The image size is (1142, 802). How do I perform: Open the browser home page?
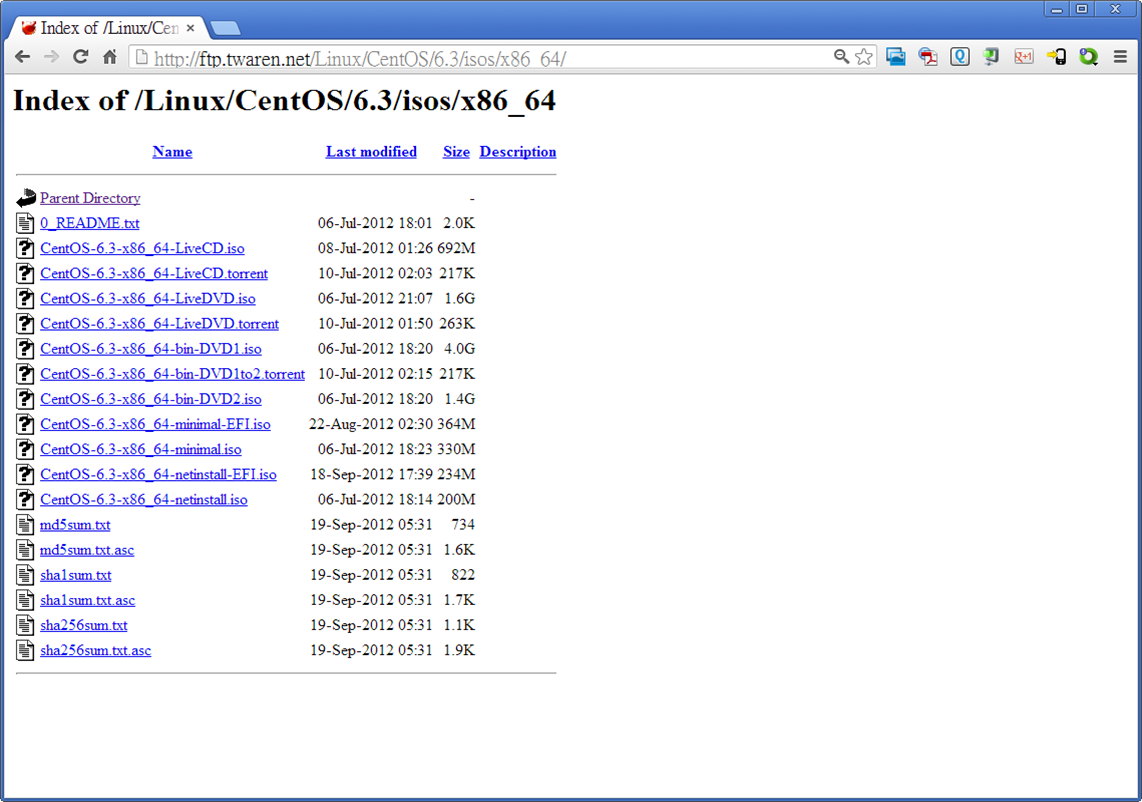click(109, 57)
